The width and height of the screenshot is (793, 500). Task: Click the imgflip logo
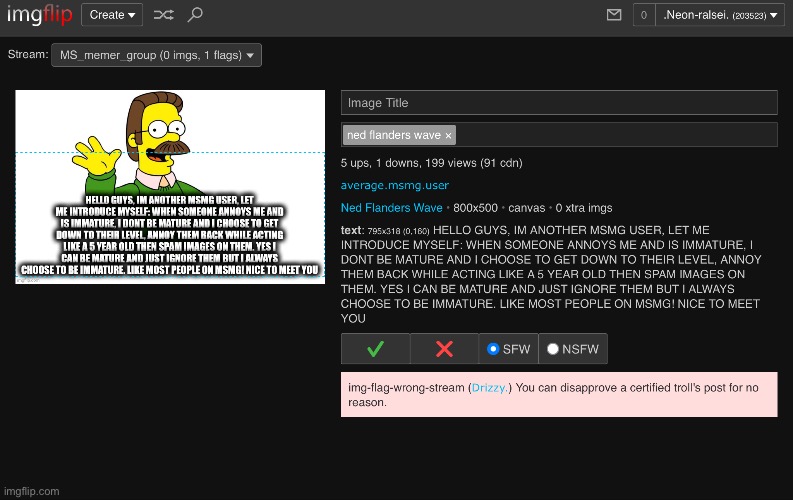(x=39, y=15)
